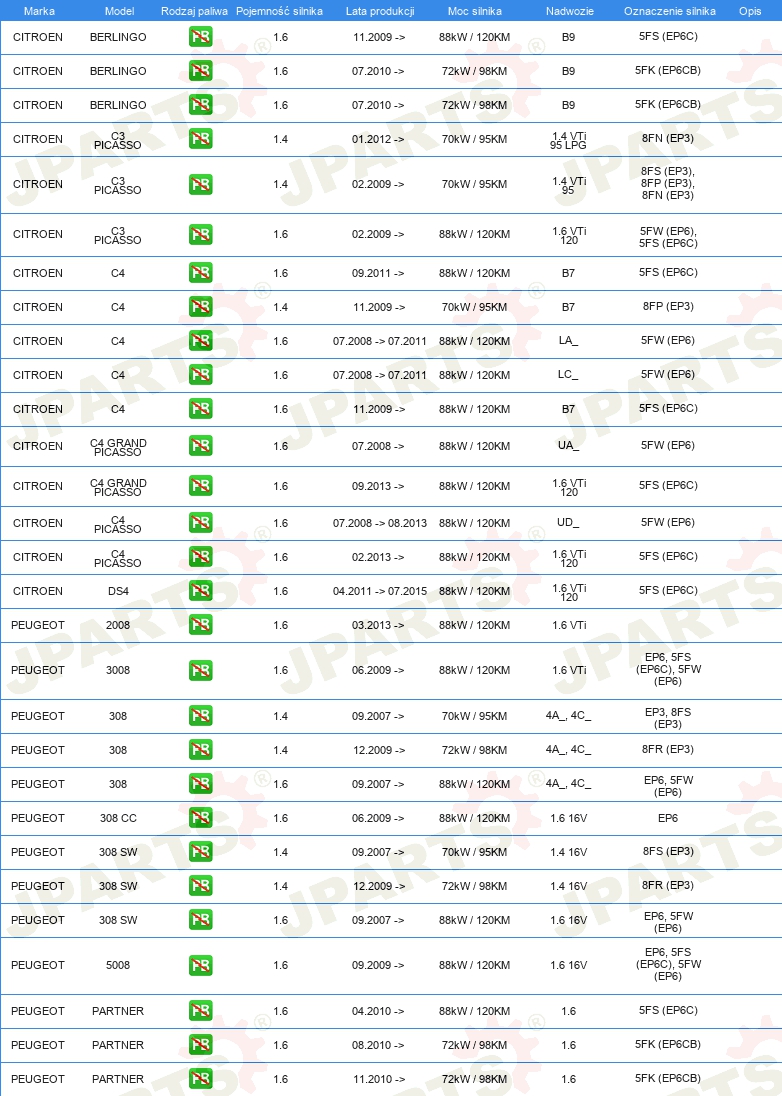
Task: Click the LC_ body code cell
Action: tap(568, 375)
